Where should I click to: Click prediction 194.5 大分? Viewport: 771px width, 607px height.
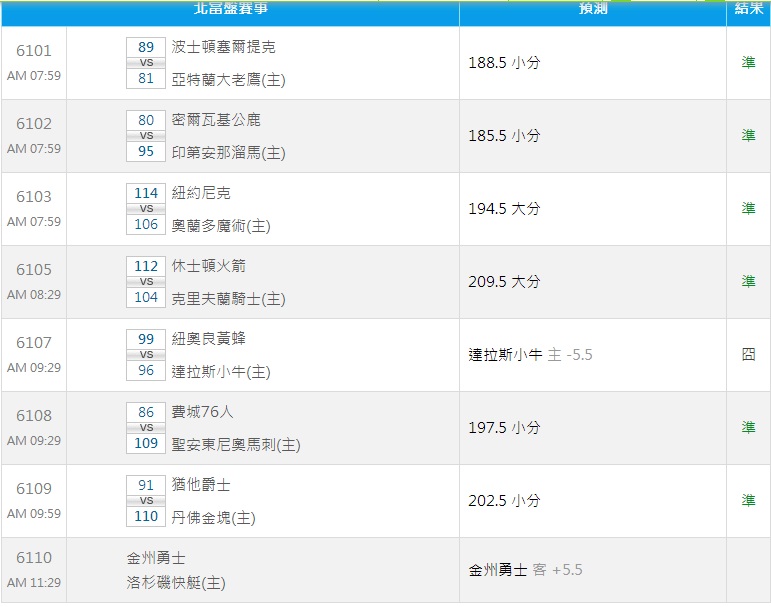(x=504, y=209)
